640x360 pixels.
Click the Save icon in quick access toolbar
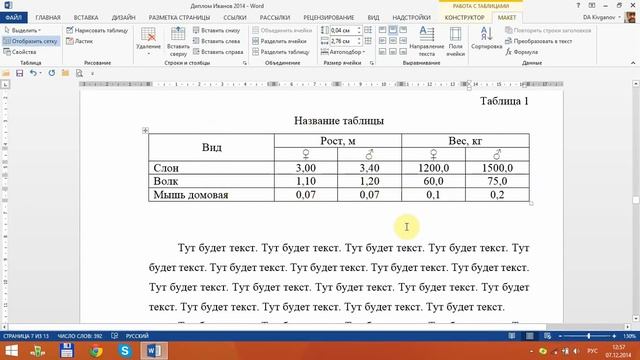[x=19, y=73]
